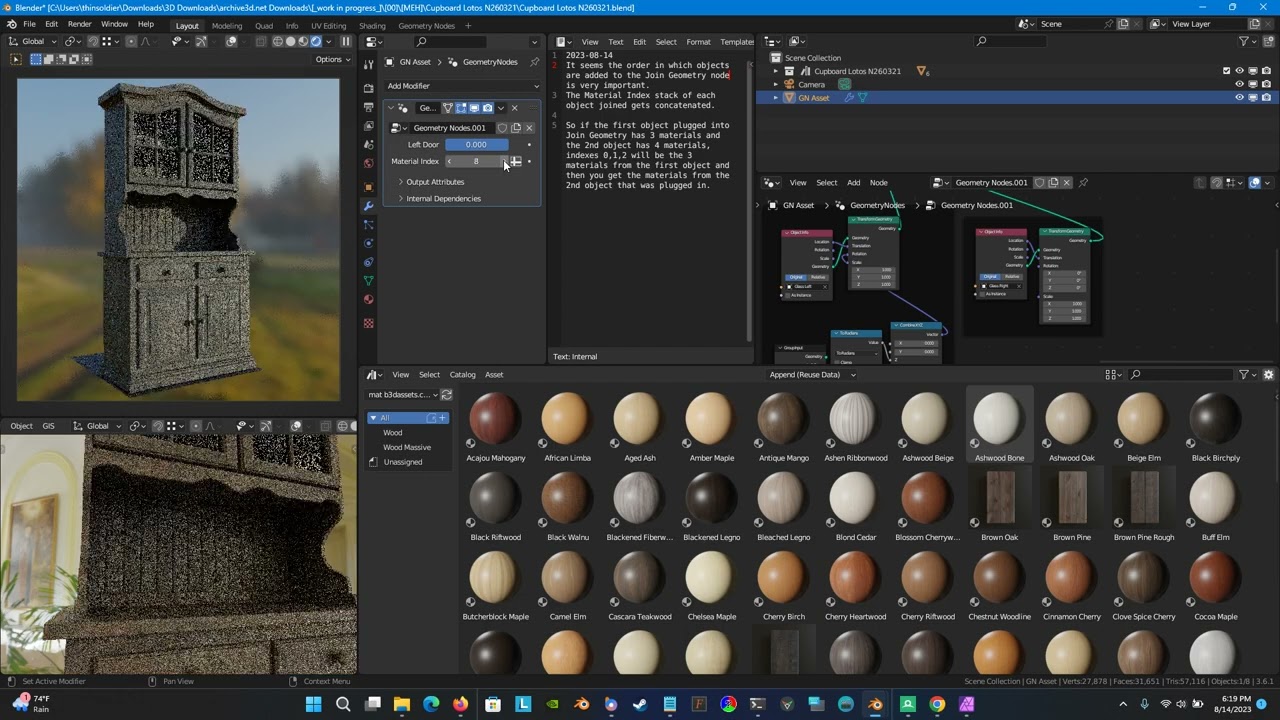Select the GN Asset outliner row
Image resolution: width=1280 pixels, height=720 pixels.
point(1016,98)
